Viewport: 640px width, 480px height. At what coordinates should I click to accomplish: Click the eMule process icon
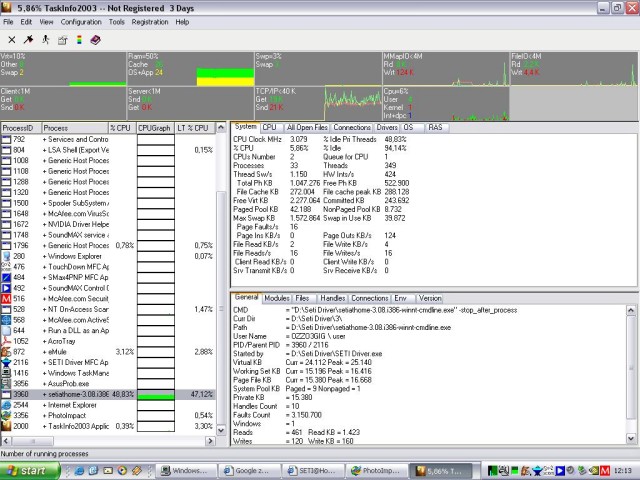(x=6, y=352)
